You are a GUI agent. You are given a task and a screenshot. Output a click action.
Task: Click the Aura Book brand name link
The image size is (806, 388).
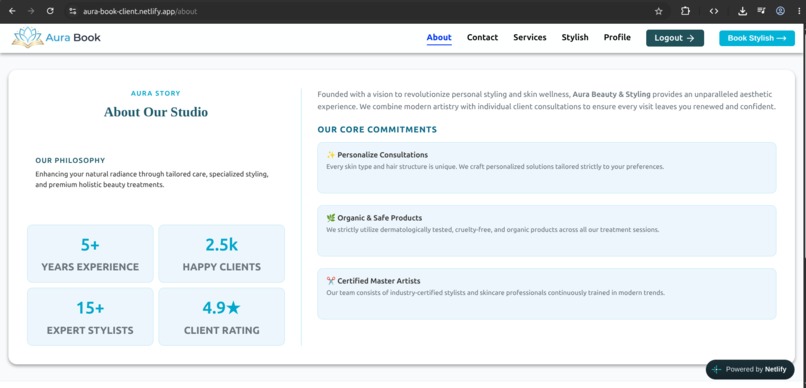point(73,38)
